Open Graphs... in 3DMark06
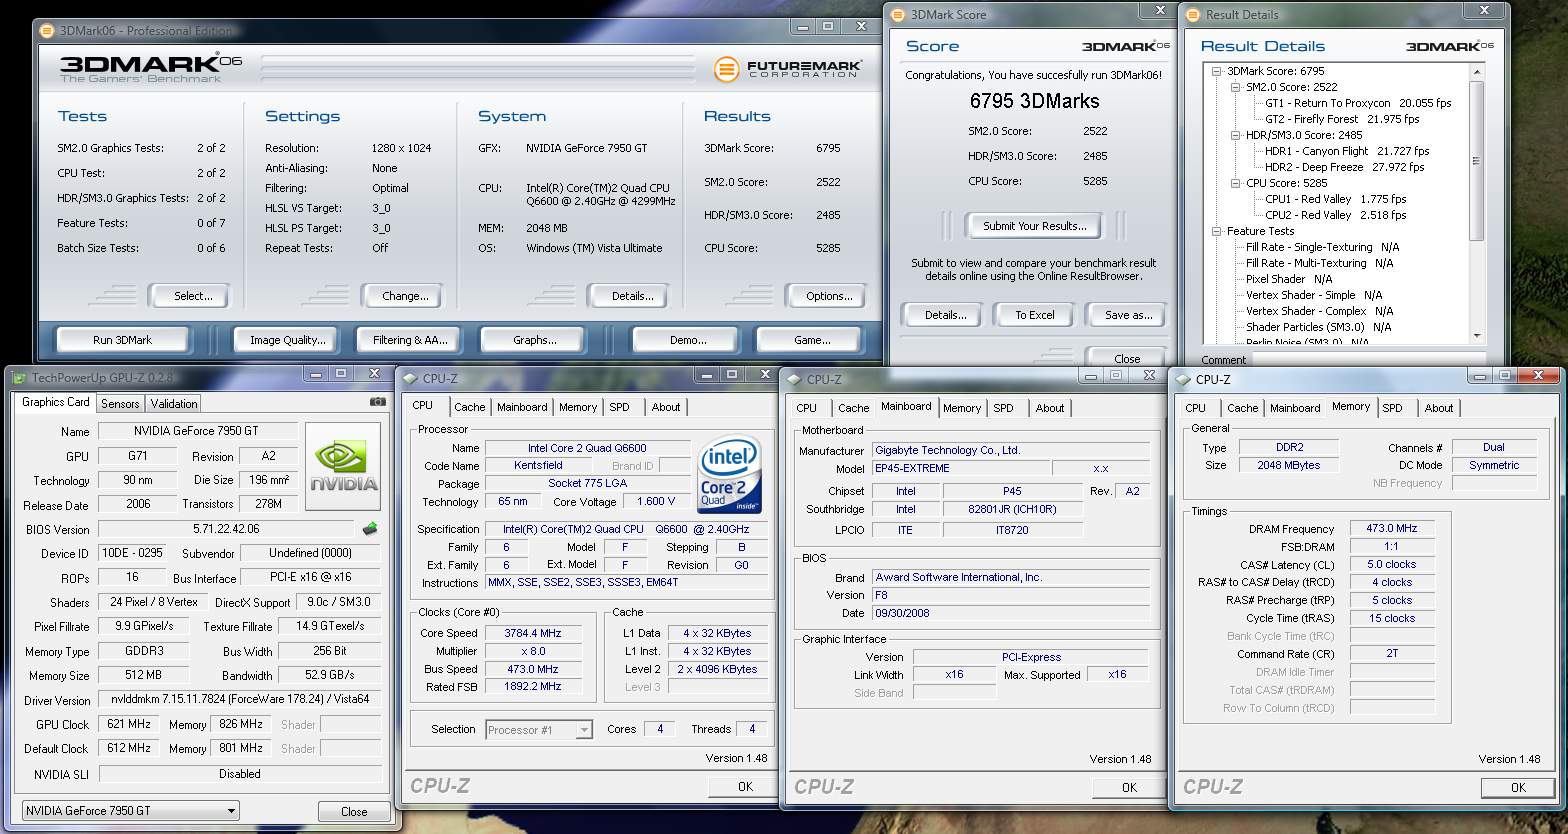 tap(535, 340)
